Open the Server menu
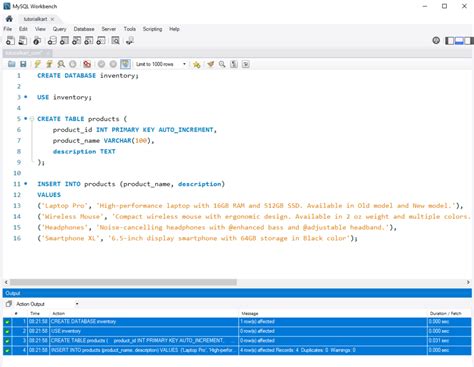This screenshot has width=474, height=367. (x=109, y=29)
